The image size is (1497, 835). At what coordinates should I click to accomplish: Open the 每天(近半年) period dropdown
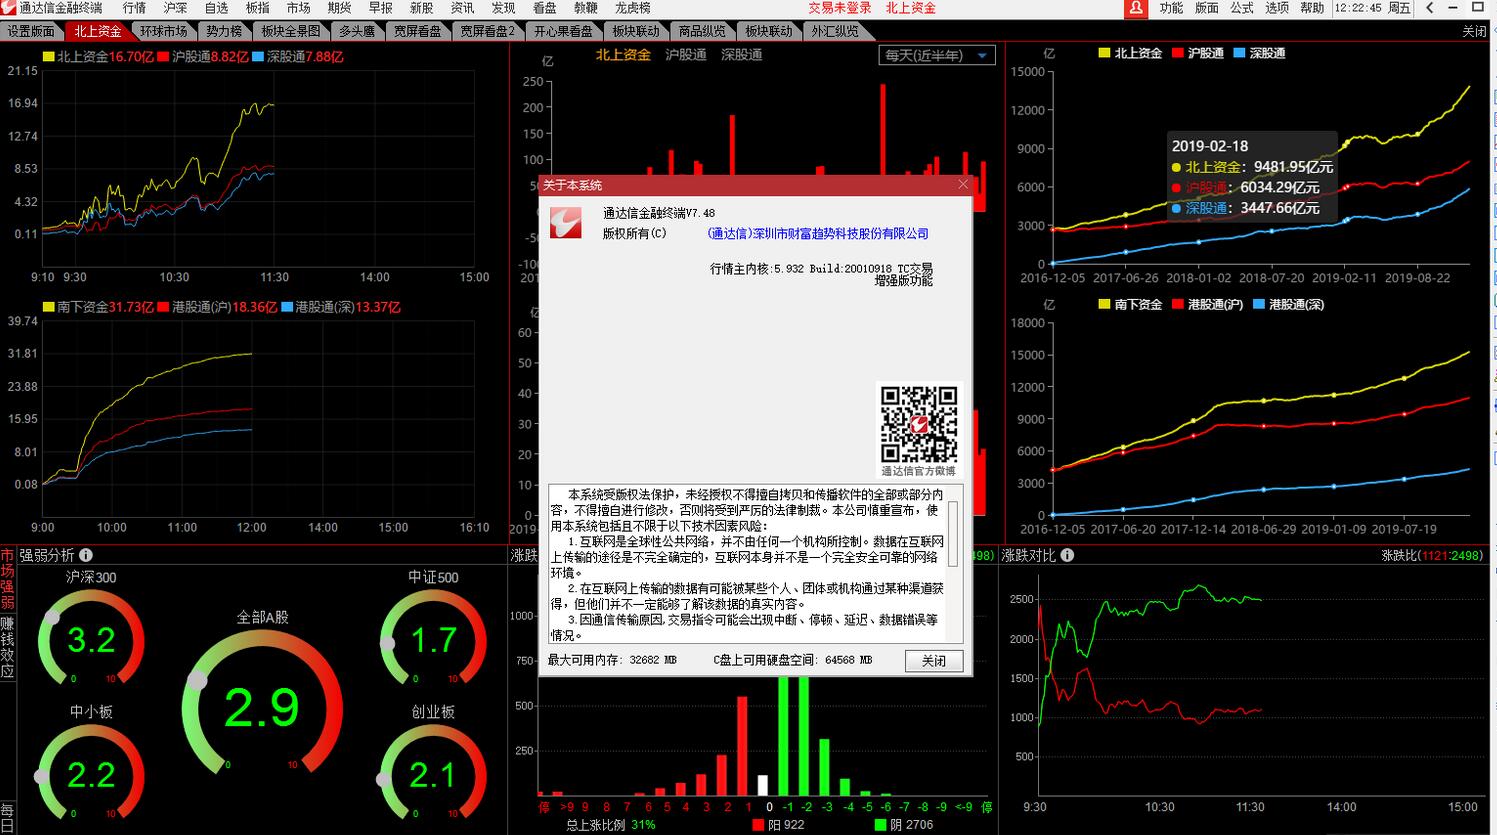pos(937,55)
